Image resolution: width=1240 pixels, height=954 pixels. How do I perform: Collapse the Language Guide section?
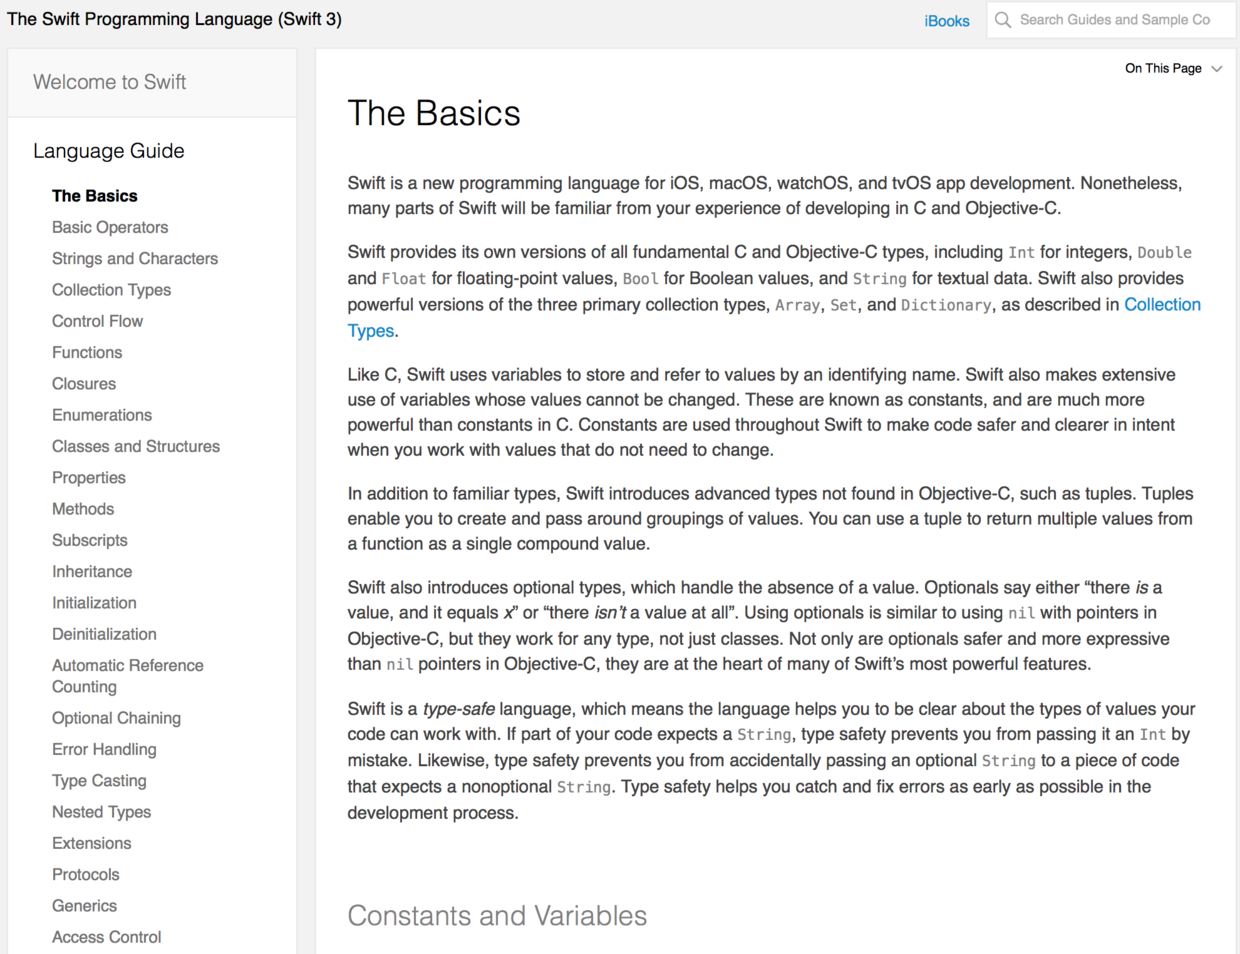tap(108, 151)
